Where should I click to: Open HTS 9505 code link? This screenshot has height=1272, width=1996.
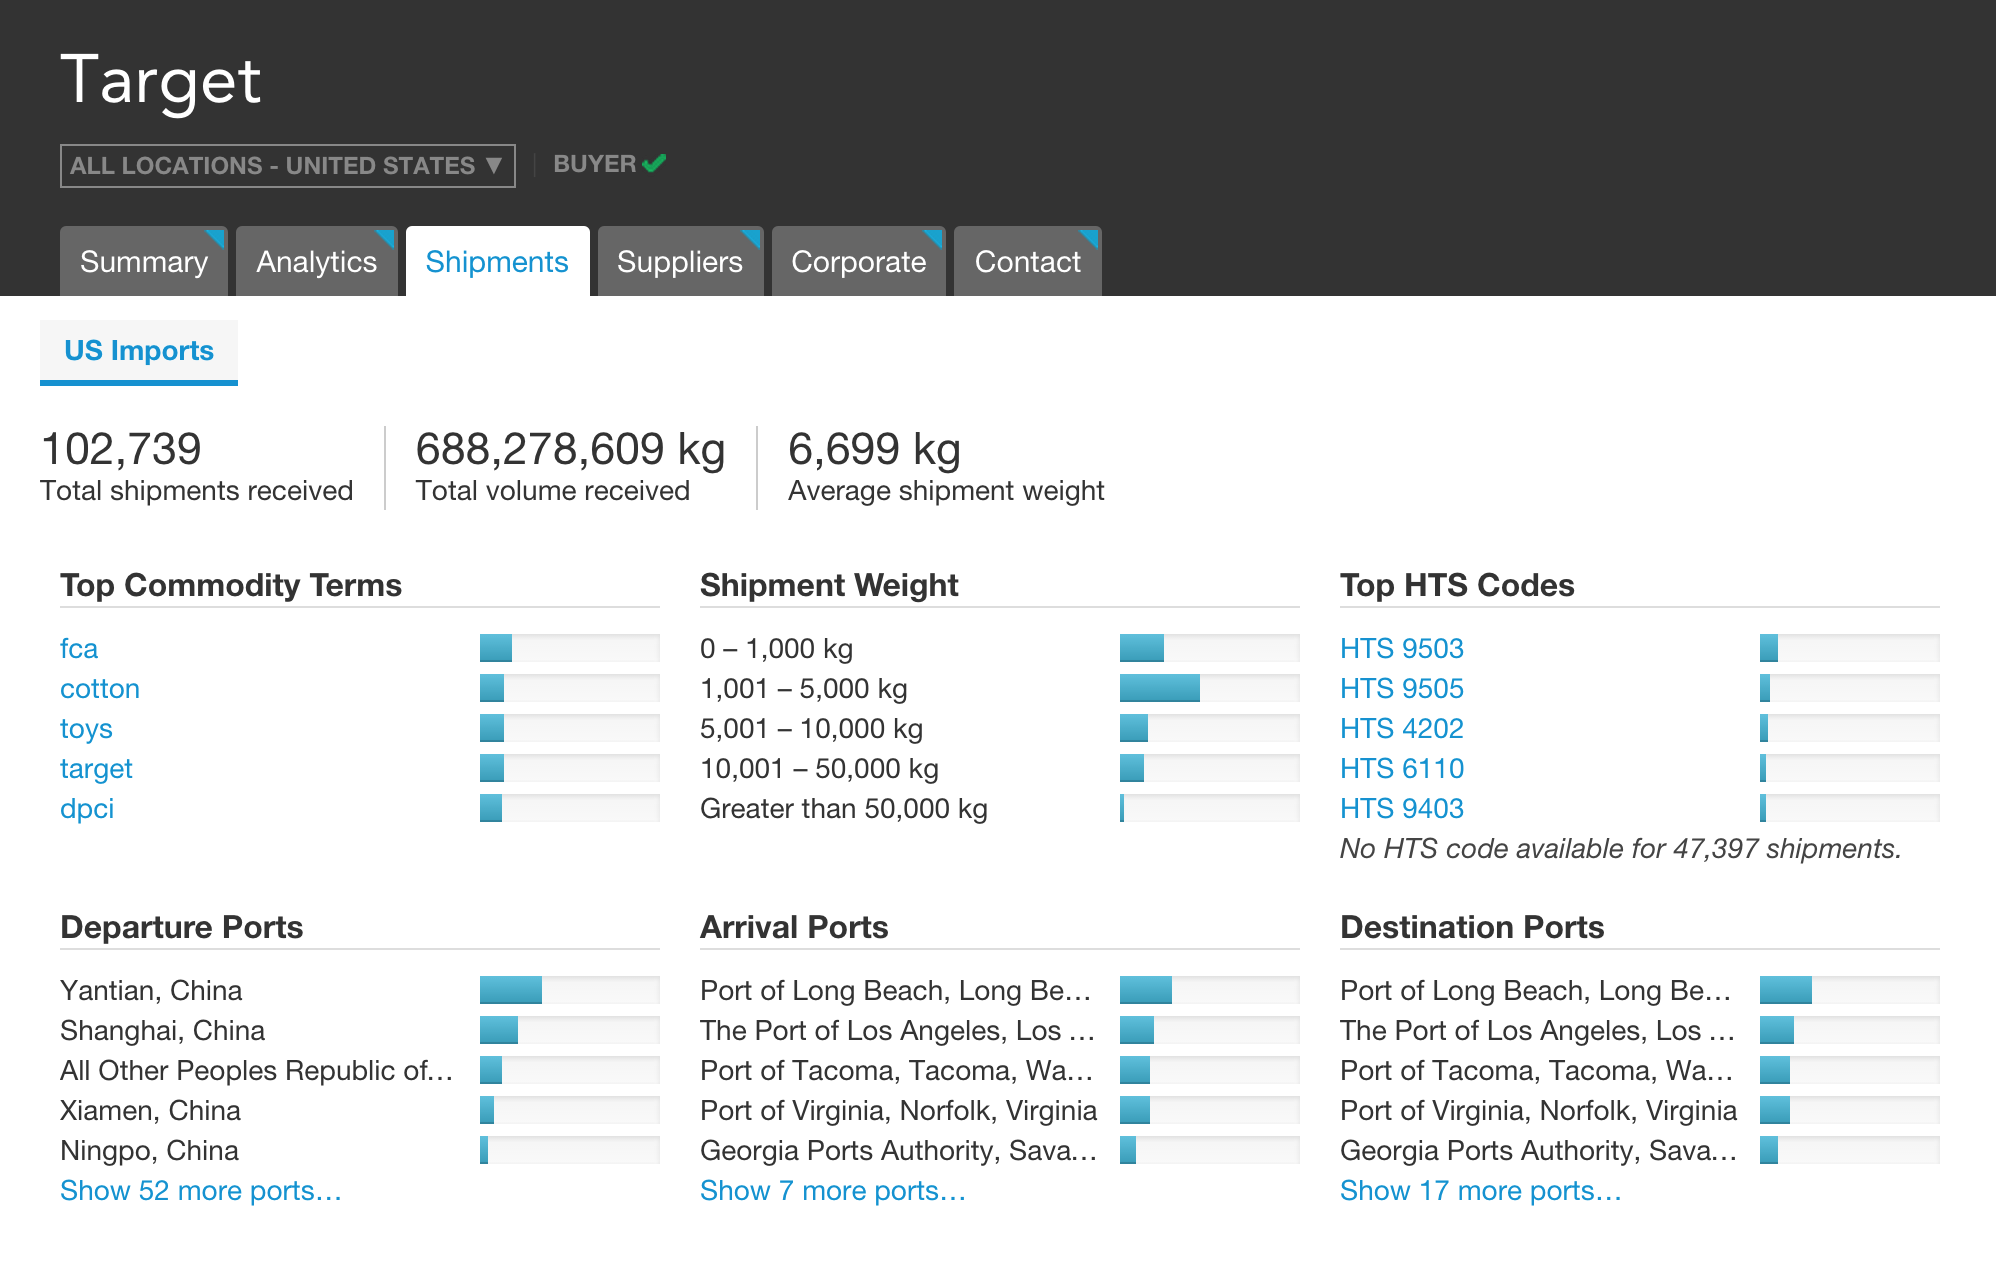click(1402, 689)
